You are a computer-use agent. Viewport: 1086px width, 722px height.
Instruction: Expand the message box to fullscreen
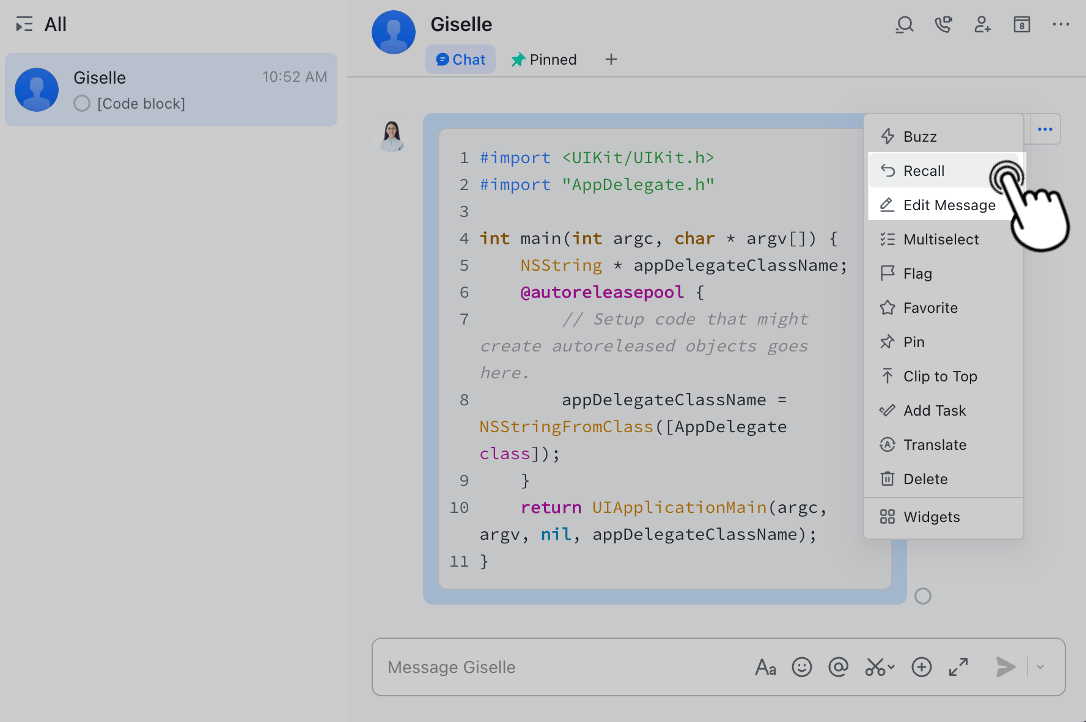958,667
